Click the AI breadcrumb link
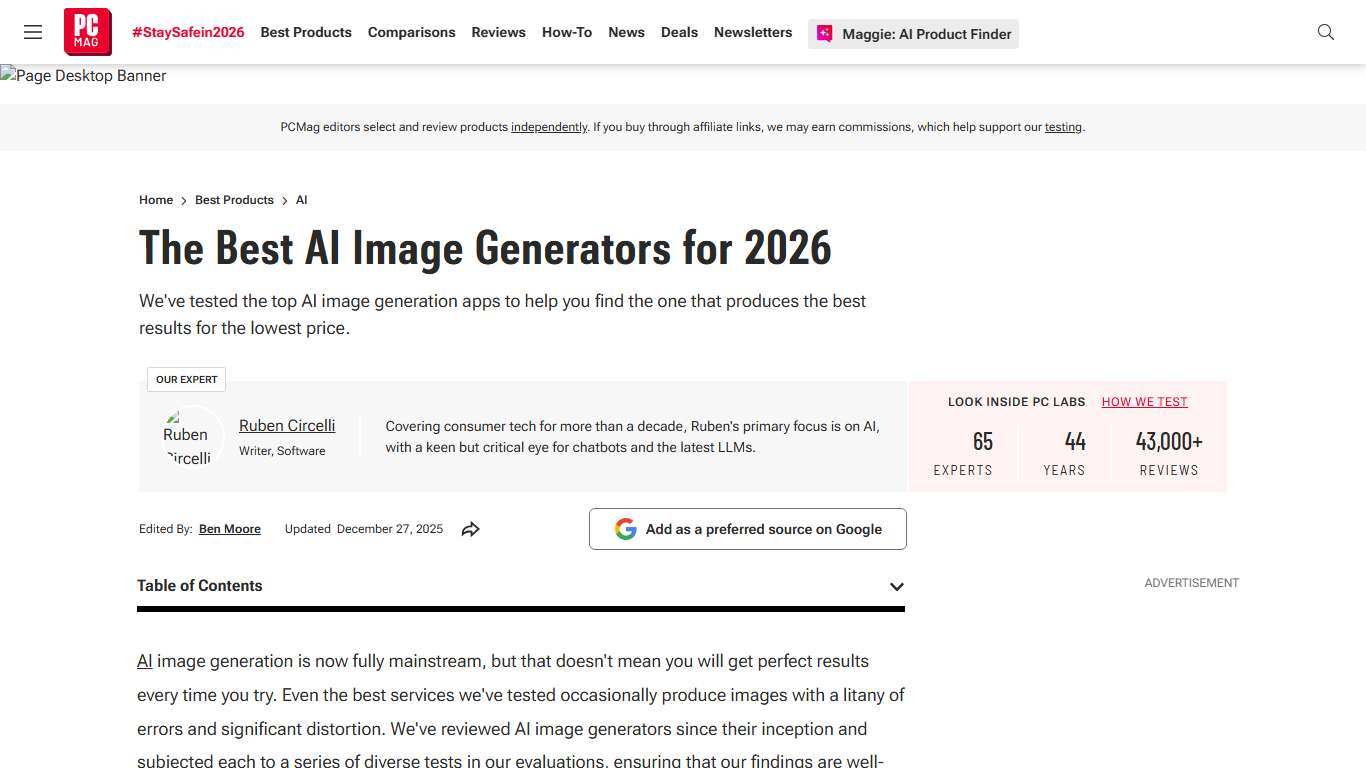Image resolution: width=1366 pixels, height=768 pixels. tap(301, 200)
